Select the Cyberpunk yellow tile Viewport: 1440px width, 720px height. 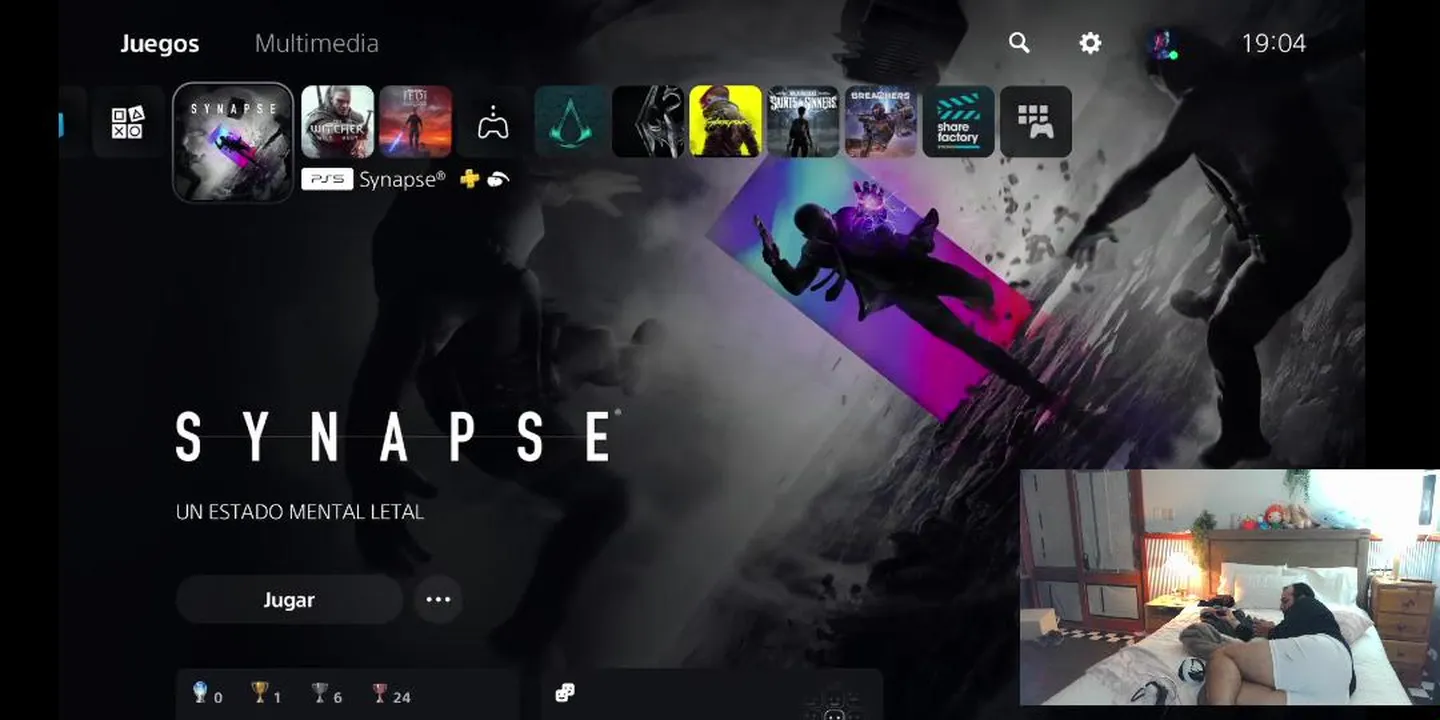(726, 122)
